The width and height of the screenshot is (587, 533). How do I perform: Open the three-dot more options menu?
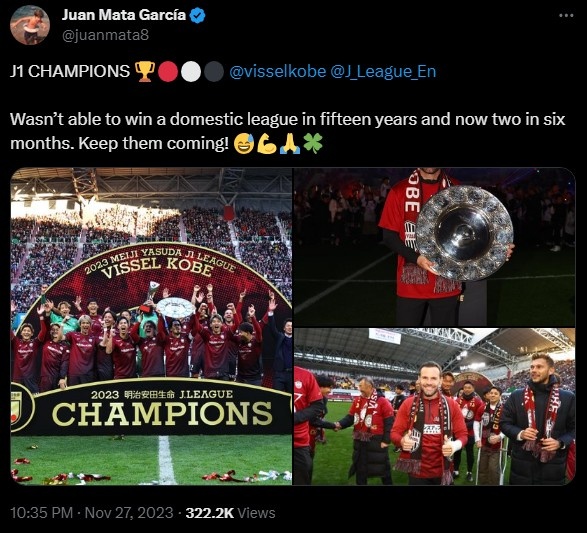tap(566, 15)
